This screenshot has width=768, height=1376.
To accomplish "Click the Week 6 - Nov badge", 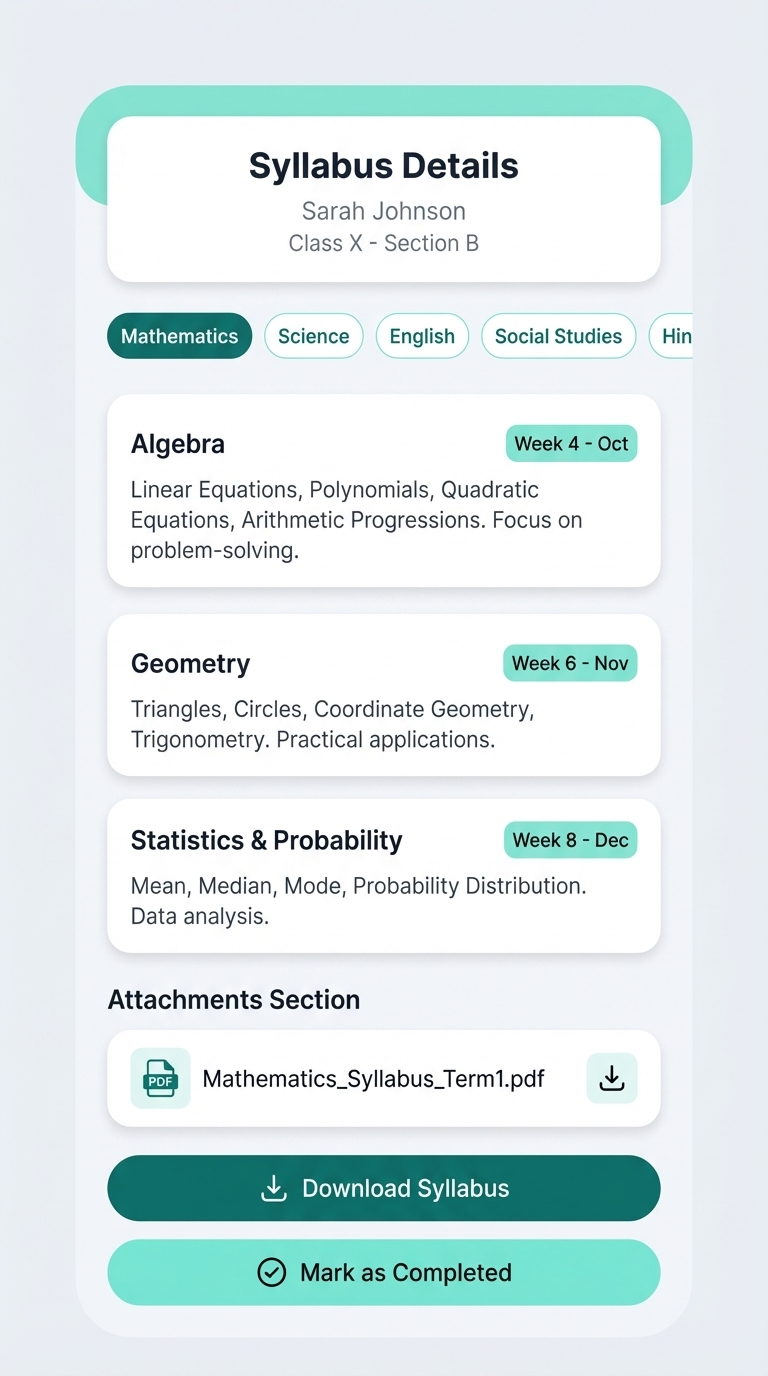I will tap(570, 663).
